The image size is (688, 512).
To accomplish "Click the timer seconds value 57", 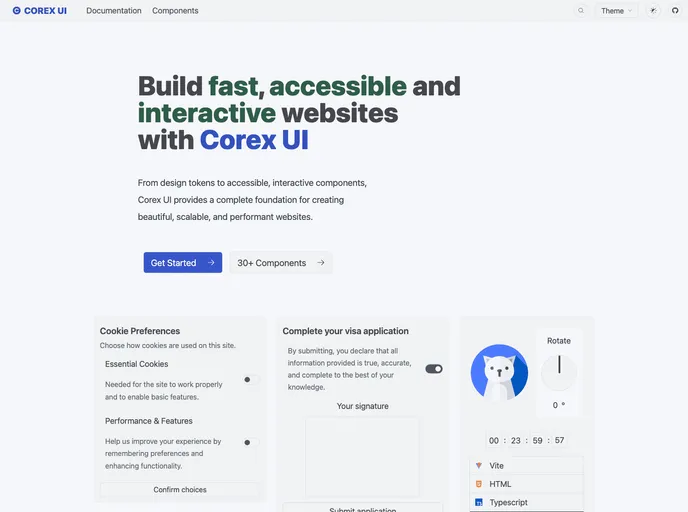I will click(559, 440).
